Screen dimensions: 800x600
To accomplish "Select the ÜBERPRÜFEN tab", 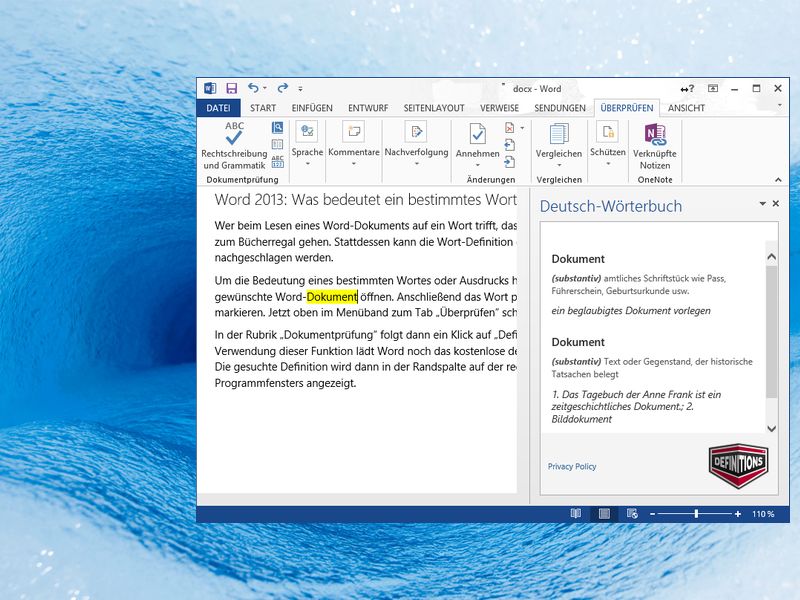I will tap(627, 108).
